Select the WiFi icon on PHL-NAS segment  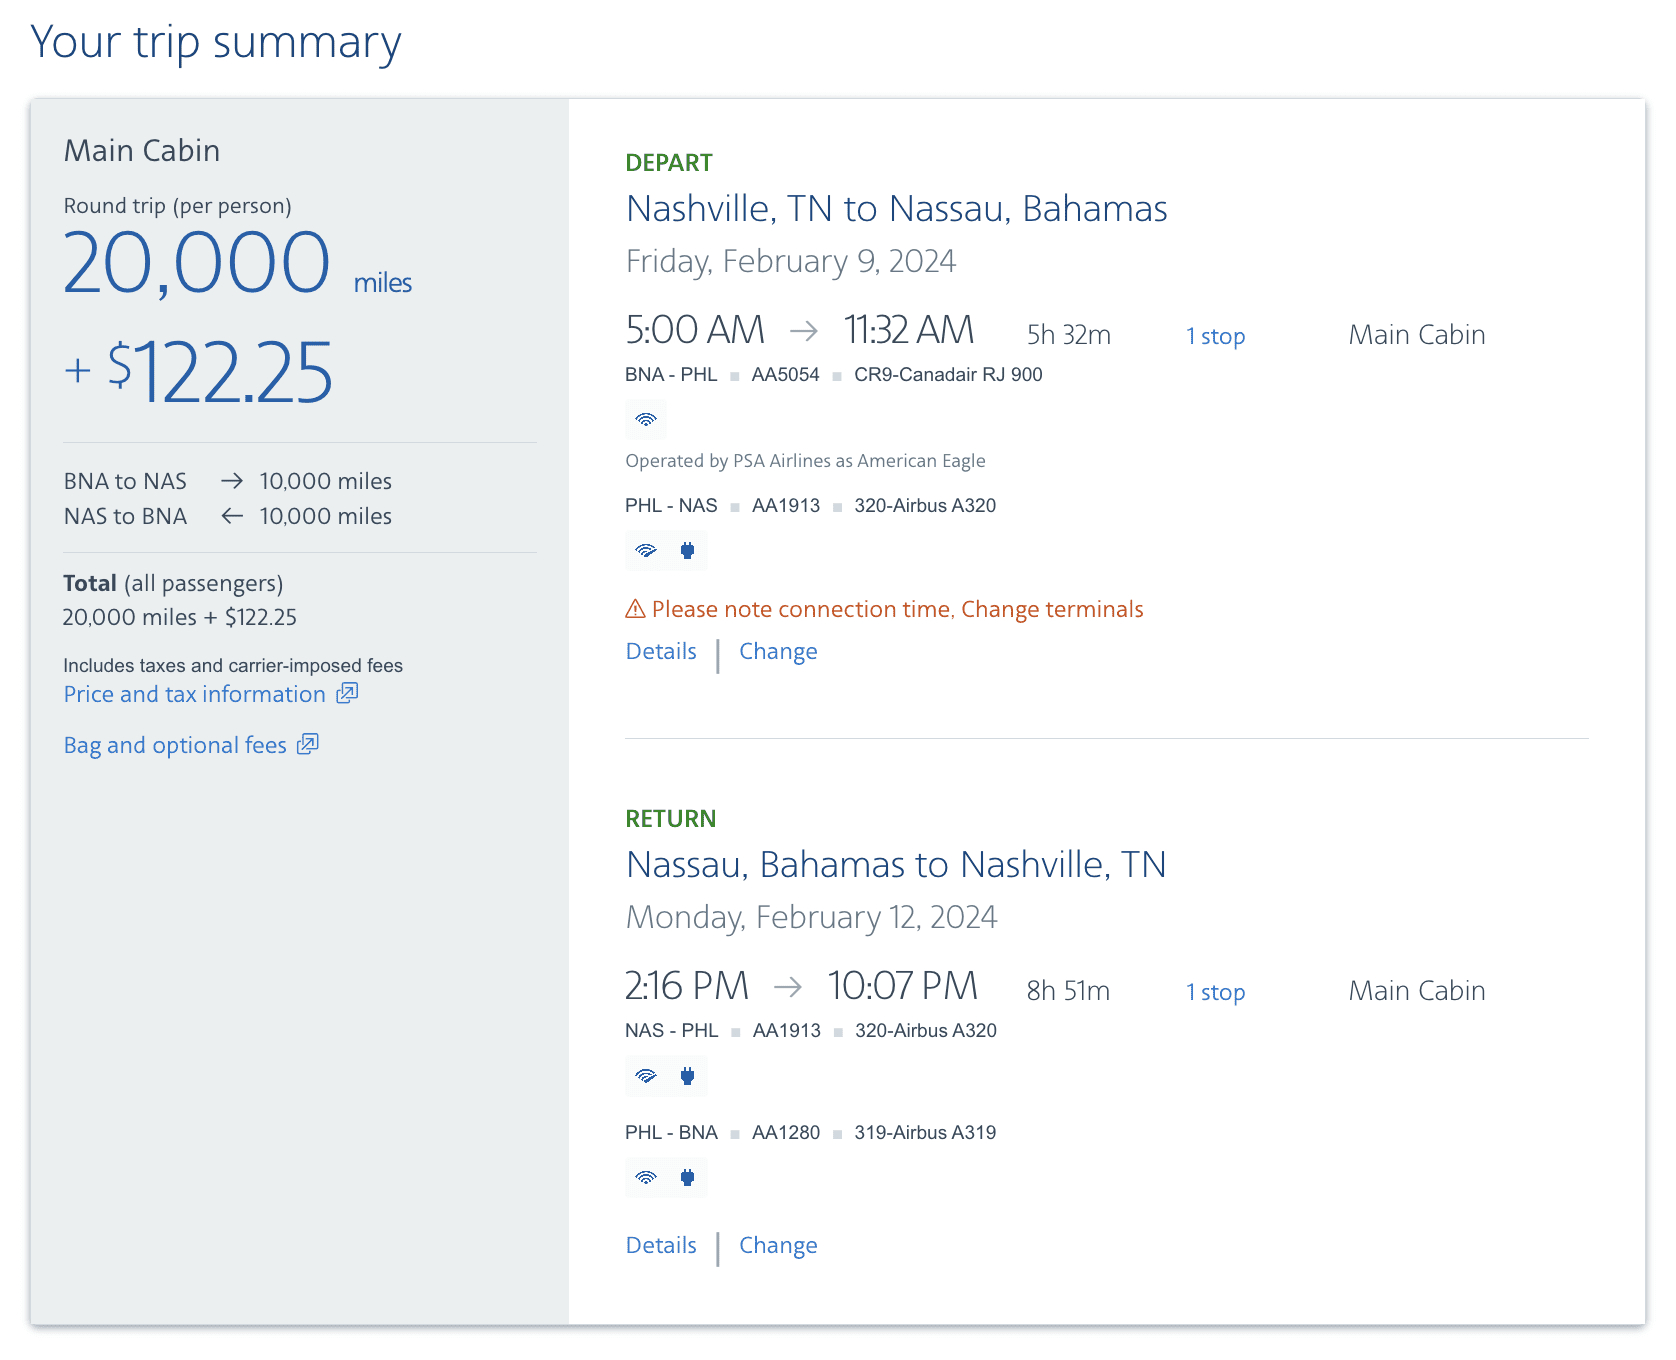click(646, 550)
